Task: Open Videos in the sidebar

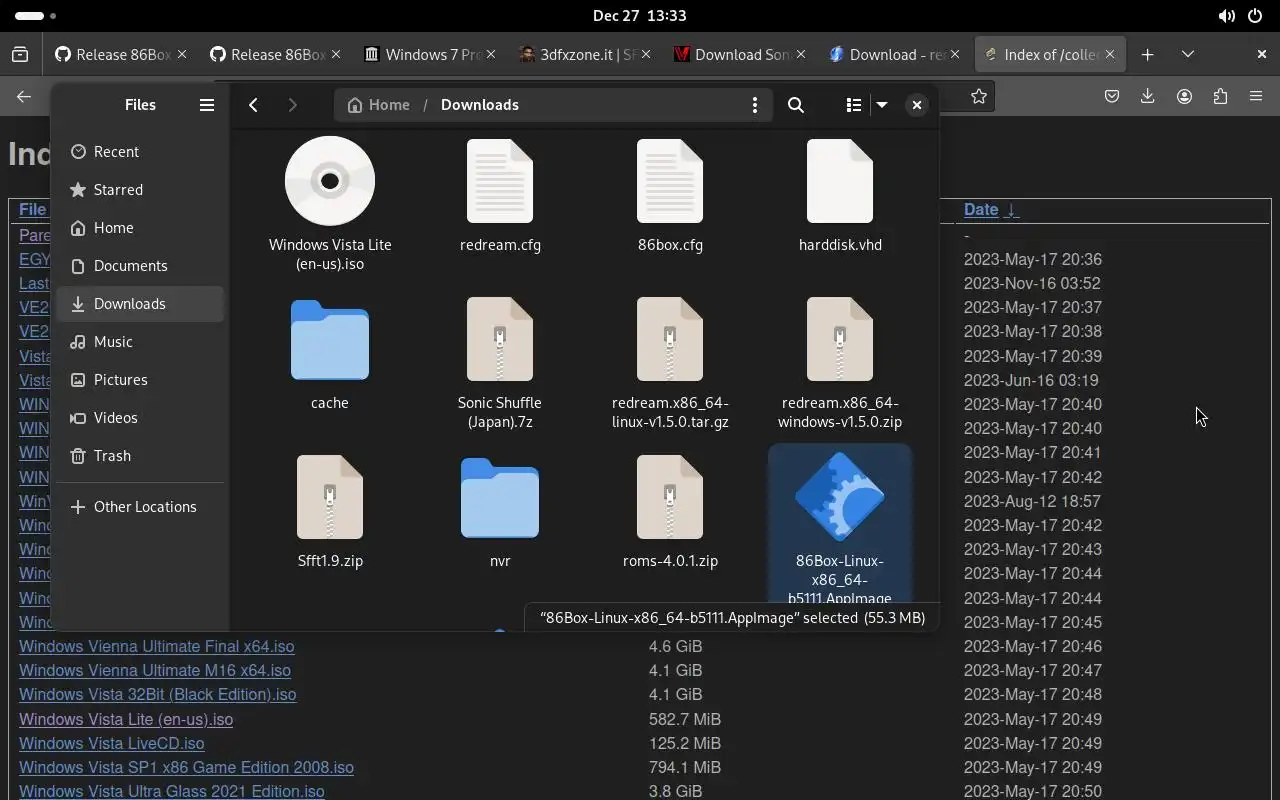Action: [x=140, y=418]
